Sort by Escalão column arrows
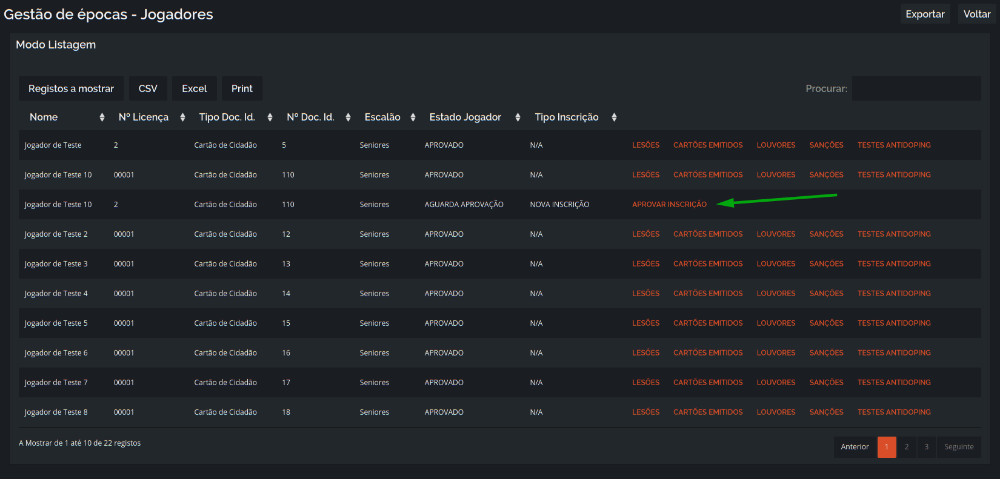 [x=413, y=117]
